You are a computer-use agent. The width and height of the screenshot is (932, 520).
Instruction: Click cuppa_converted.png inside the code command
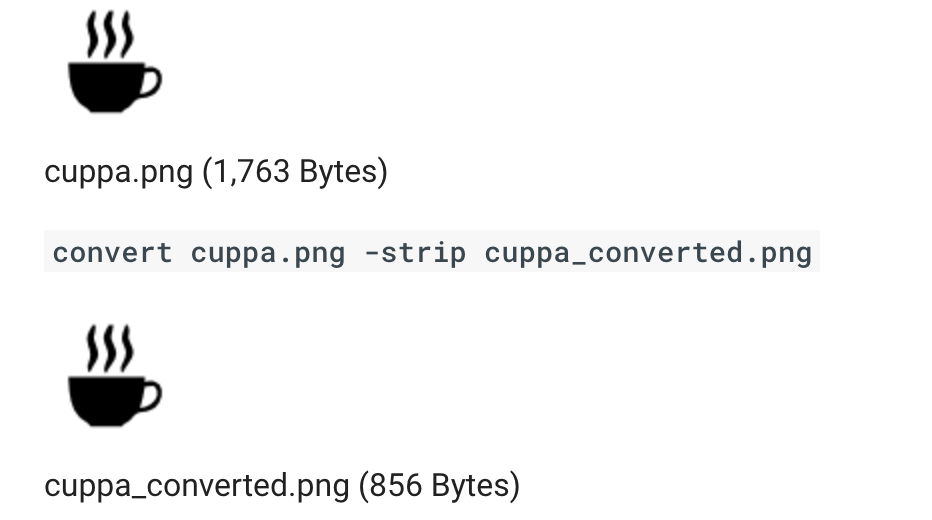648,252
